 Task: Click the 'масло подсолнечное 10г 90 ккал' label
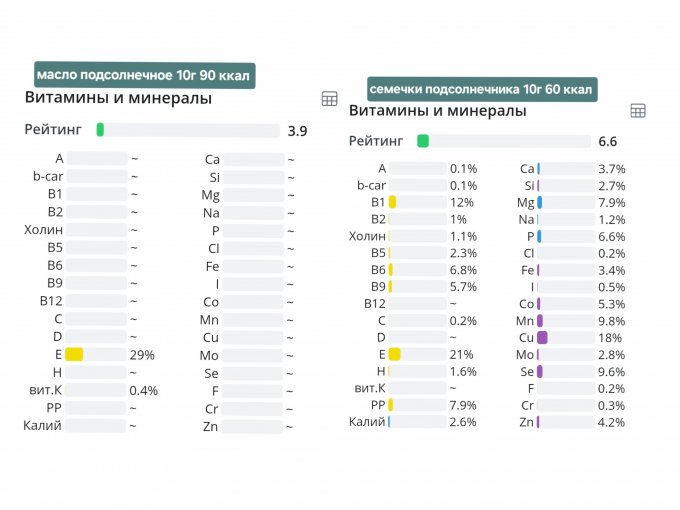[x=144, y=76]
